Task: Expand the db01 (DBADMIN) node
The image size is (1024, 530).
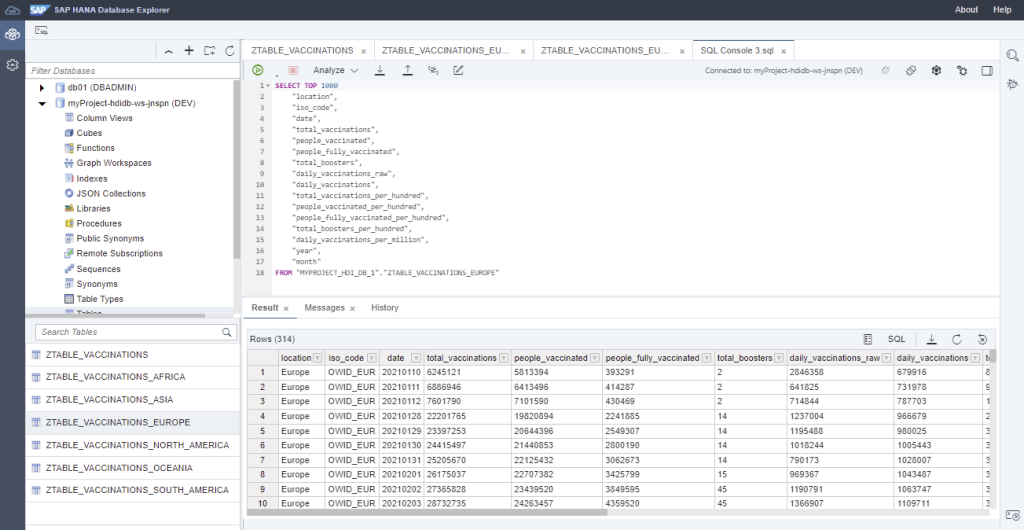Action: (42, 87)
